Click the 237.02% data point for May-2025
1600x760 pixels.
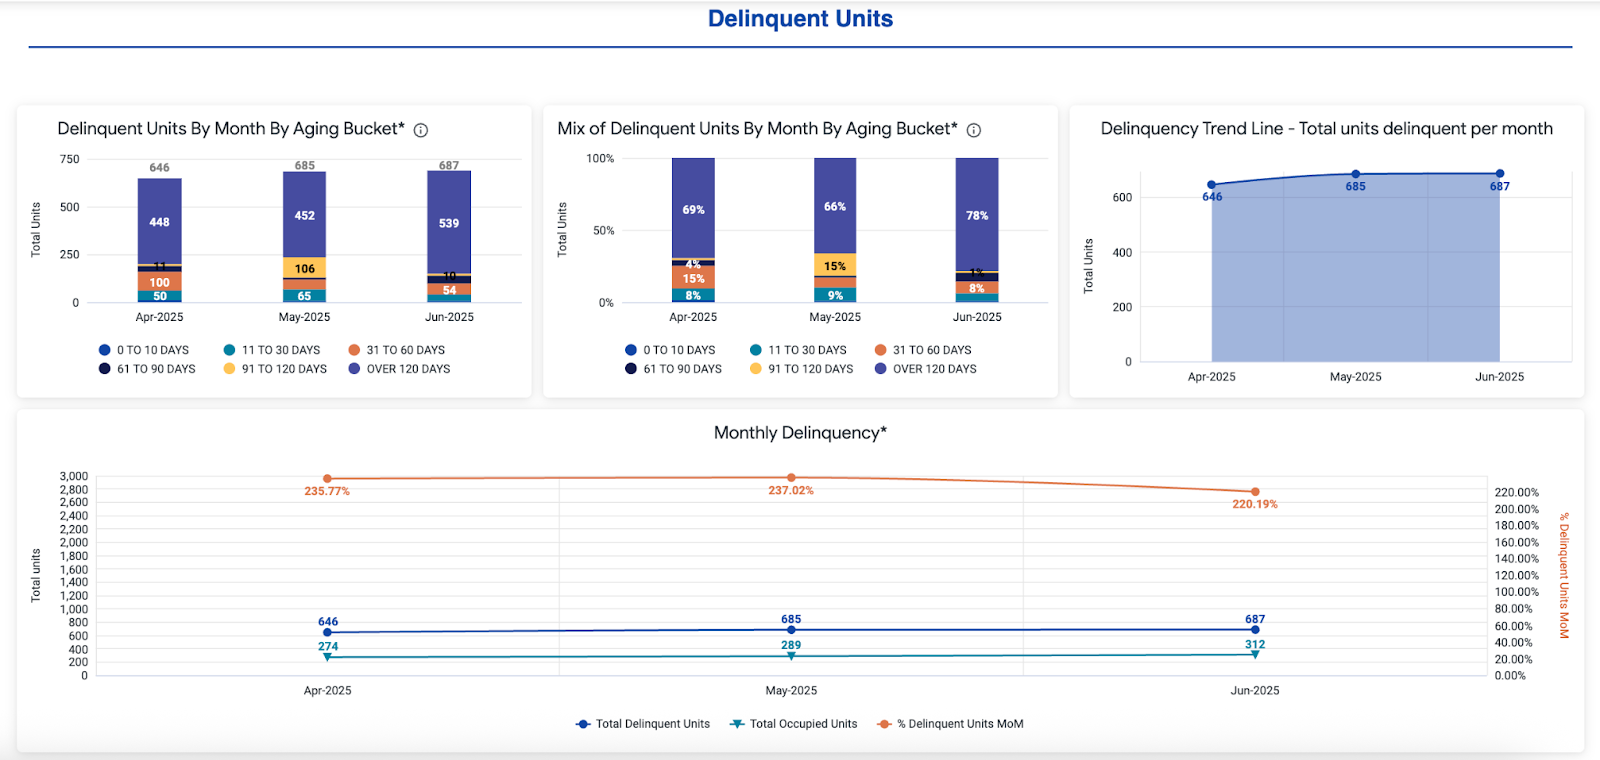coord(791,478)
